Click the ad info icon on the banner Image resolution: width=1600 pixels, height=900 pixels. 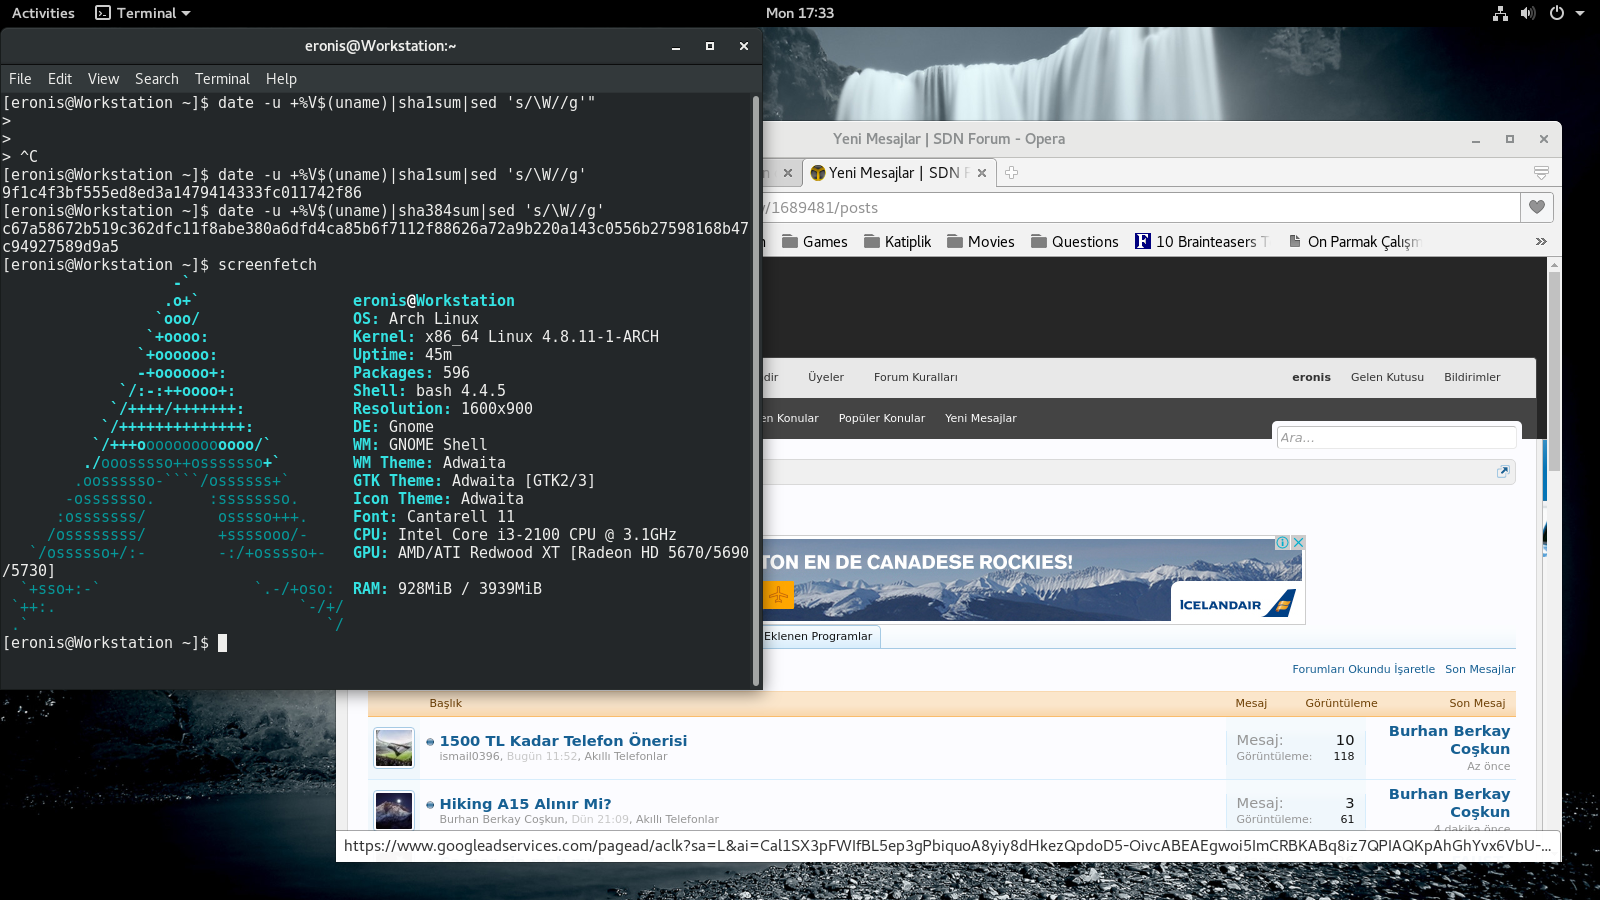pos(1282,542)
